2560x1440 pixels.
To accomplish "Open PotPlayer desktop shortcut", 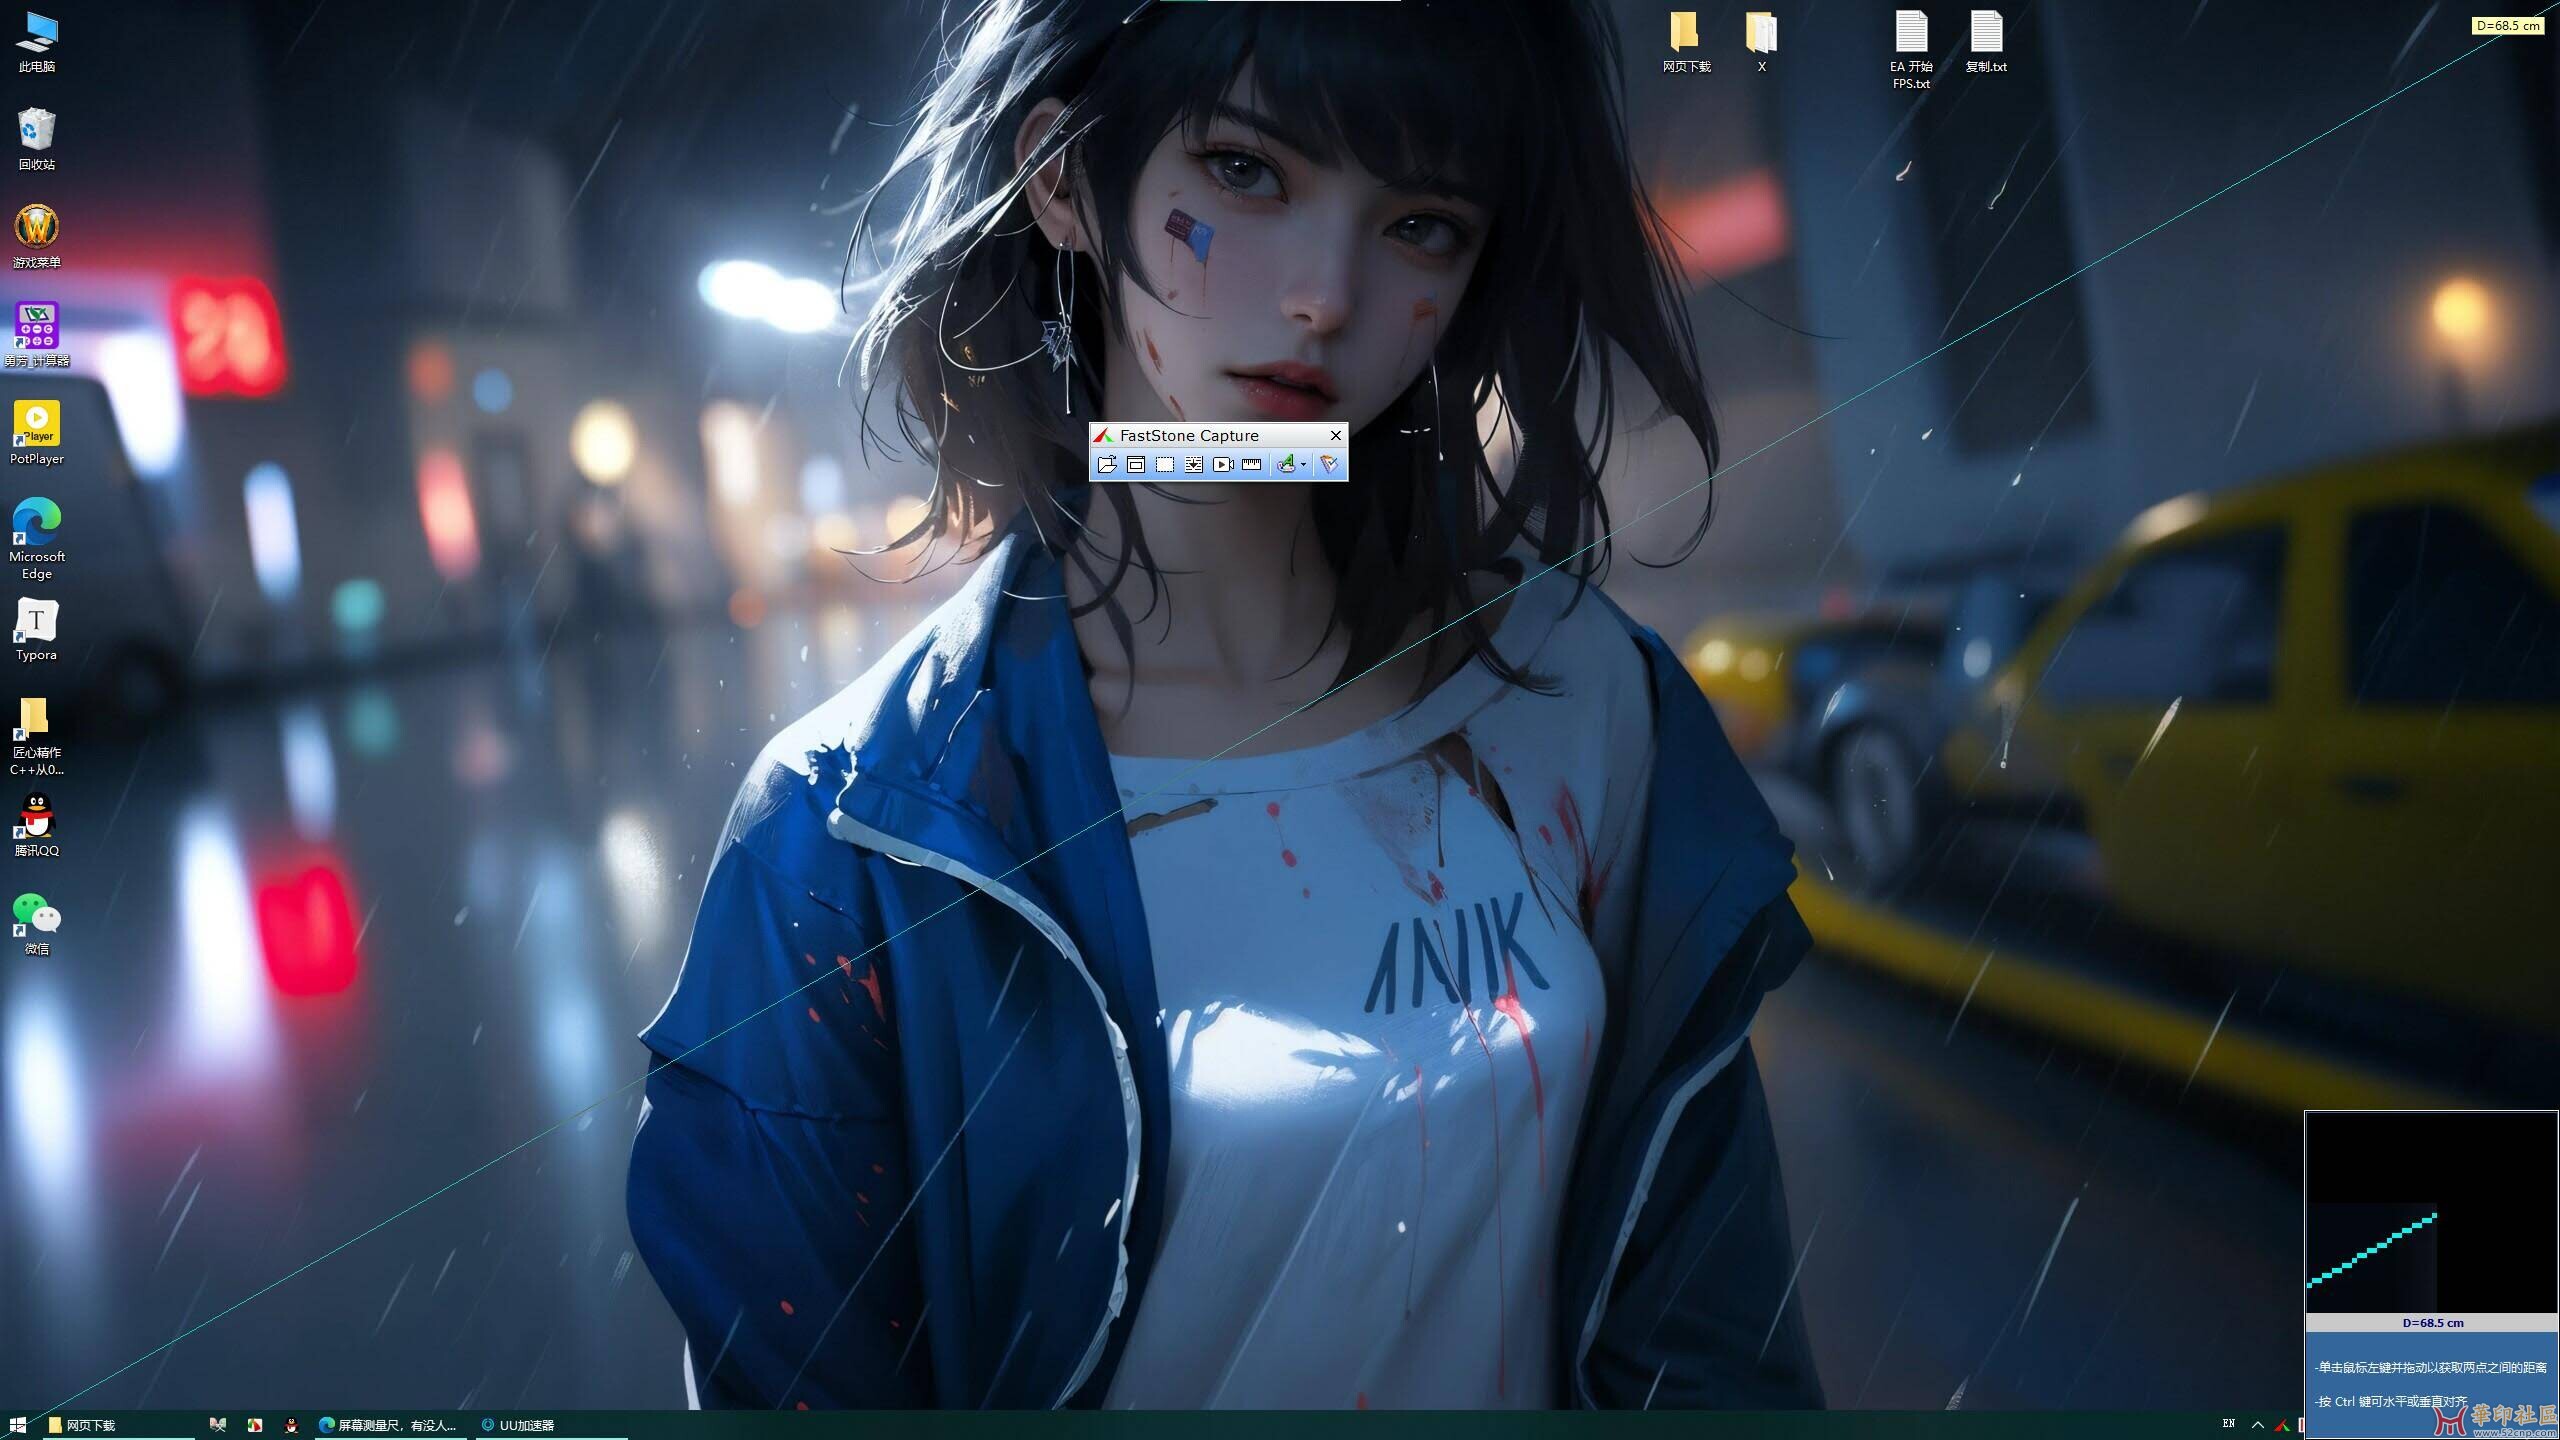I will click(x=37, y=425).
